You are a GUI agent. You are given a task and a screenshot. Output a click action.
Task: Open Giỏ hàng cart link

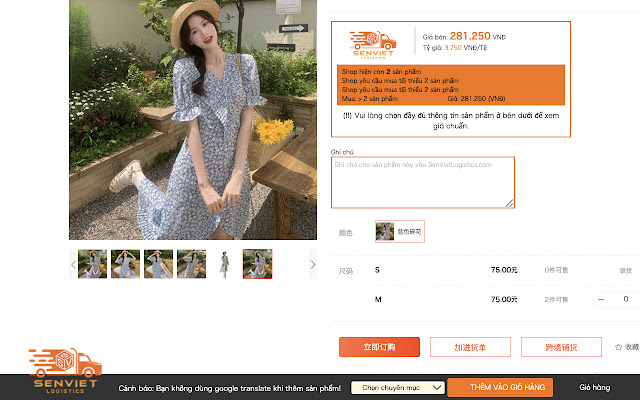(595, 387)
